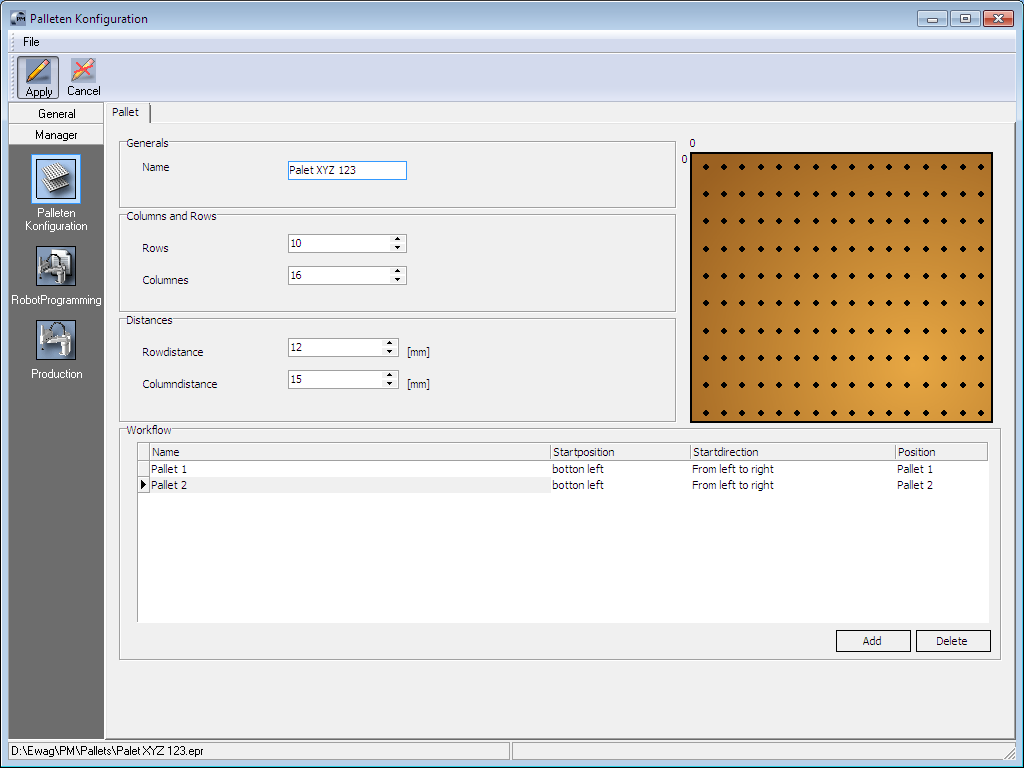
Task: Close the Palleten Konfiguration window
Action: [x=998, y=19]
